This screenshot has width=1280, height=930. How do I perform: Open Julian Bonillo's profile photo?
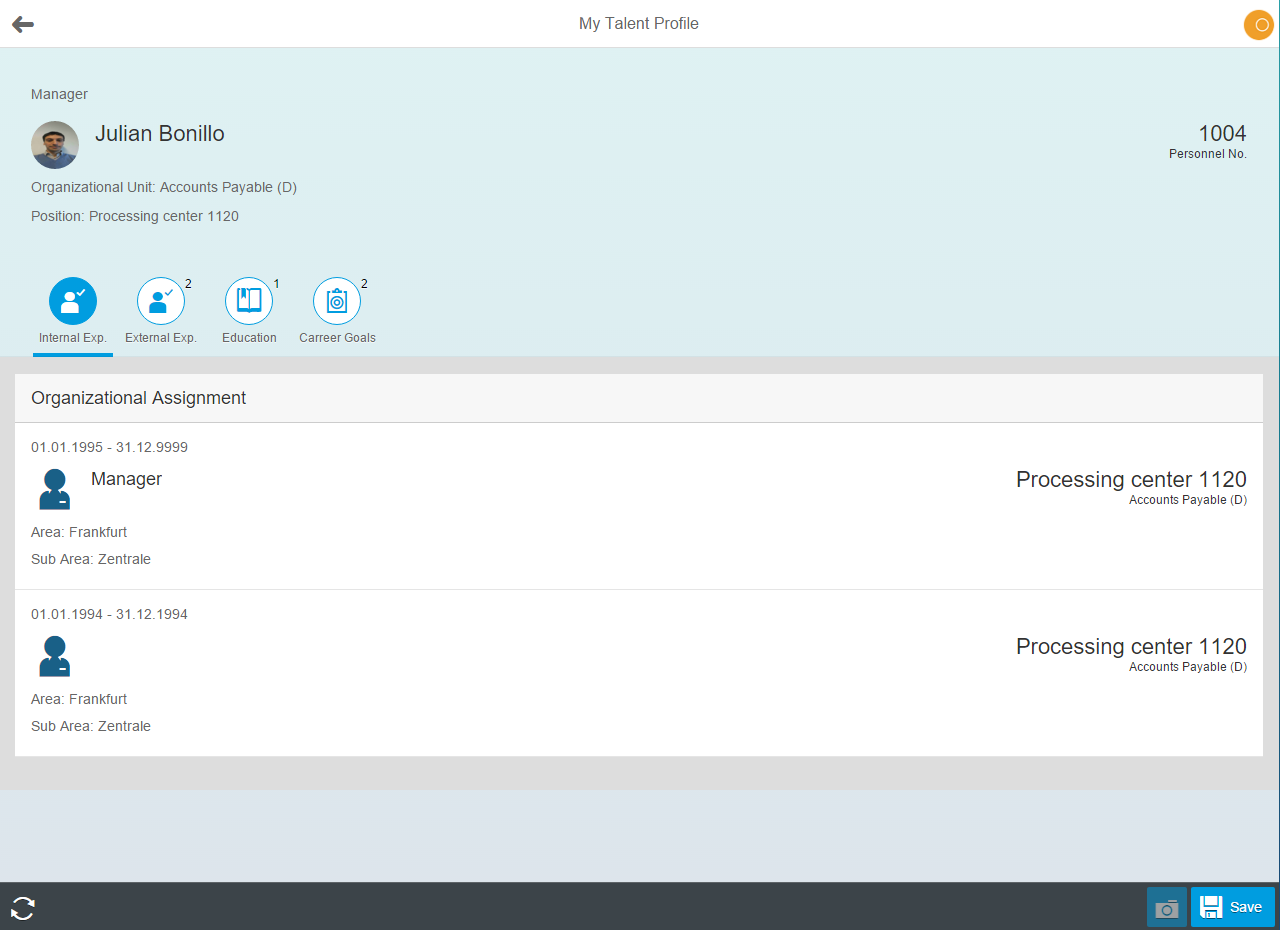[54, 145]
